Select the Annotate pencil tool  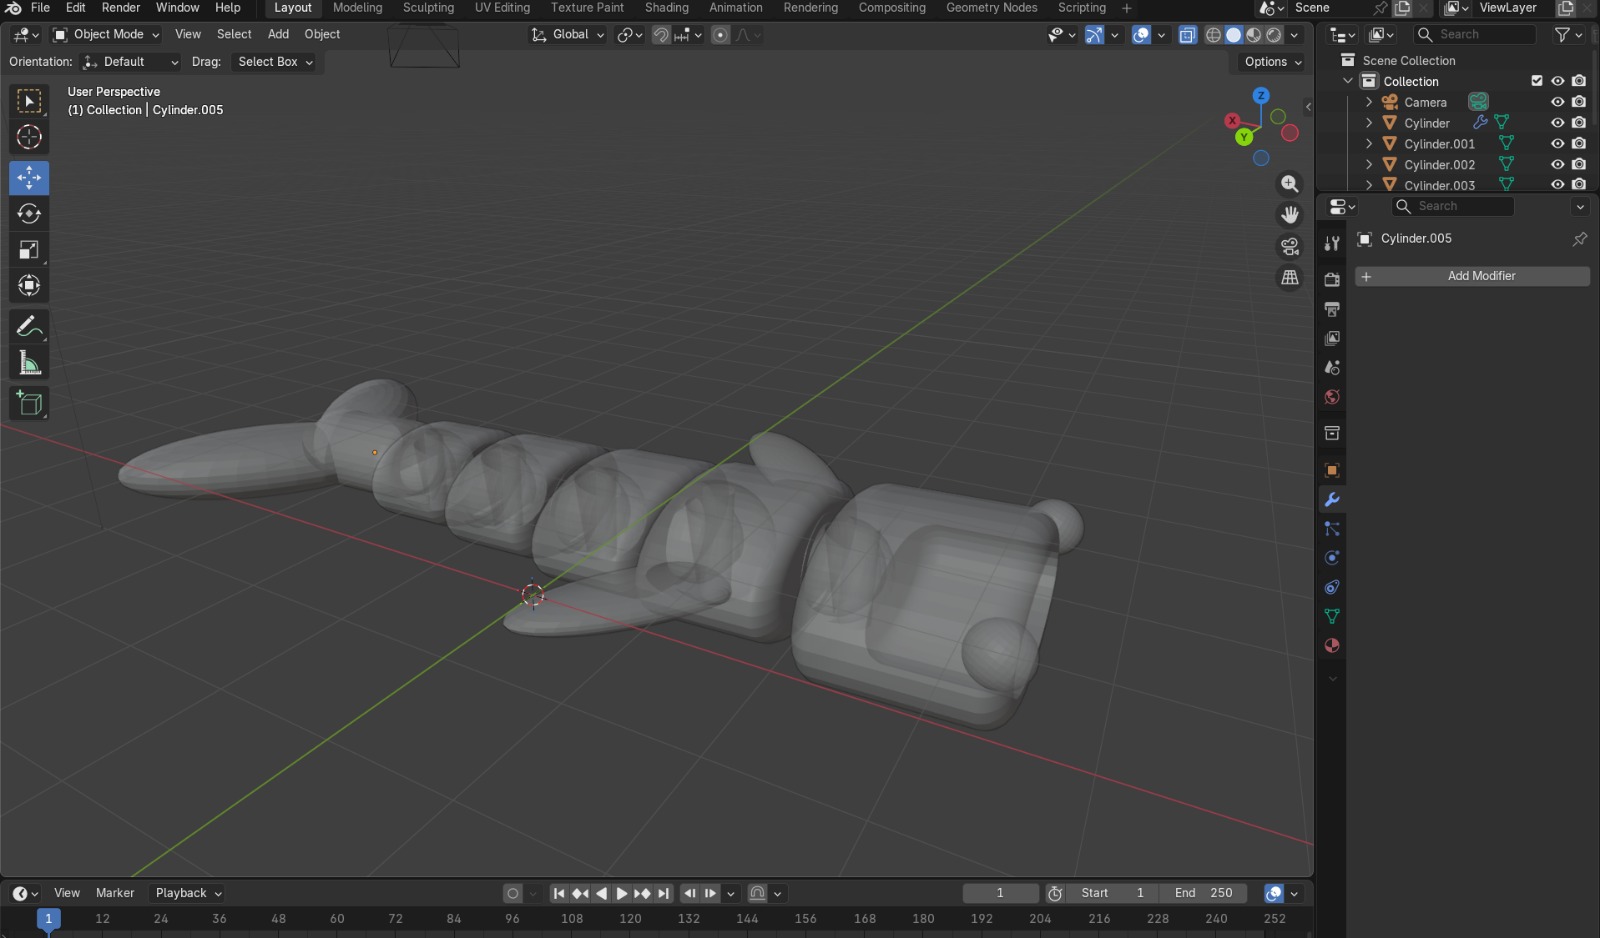[x=29, y=327]
